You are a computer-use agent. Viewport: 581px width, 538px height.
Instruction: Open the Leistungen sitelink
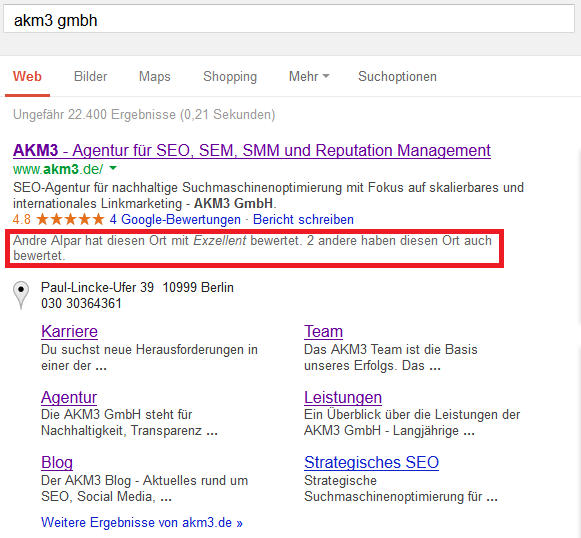point(343,397)
